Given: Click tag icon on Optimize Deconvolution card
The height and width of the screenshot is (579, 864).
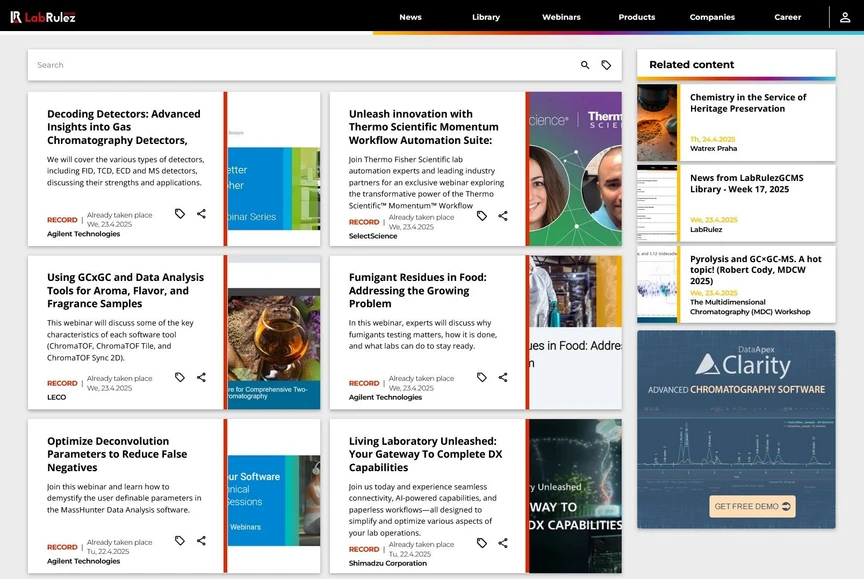Looking at the screenshot, I should point(180,541).
